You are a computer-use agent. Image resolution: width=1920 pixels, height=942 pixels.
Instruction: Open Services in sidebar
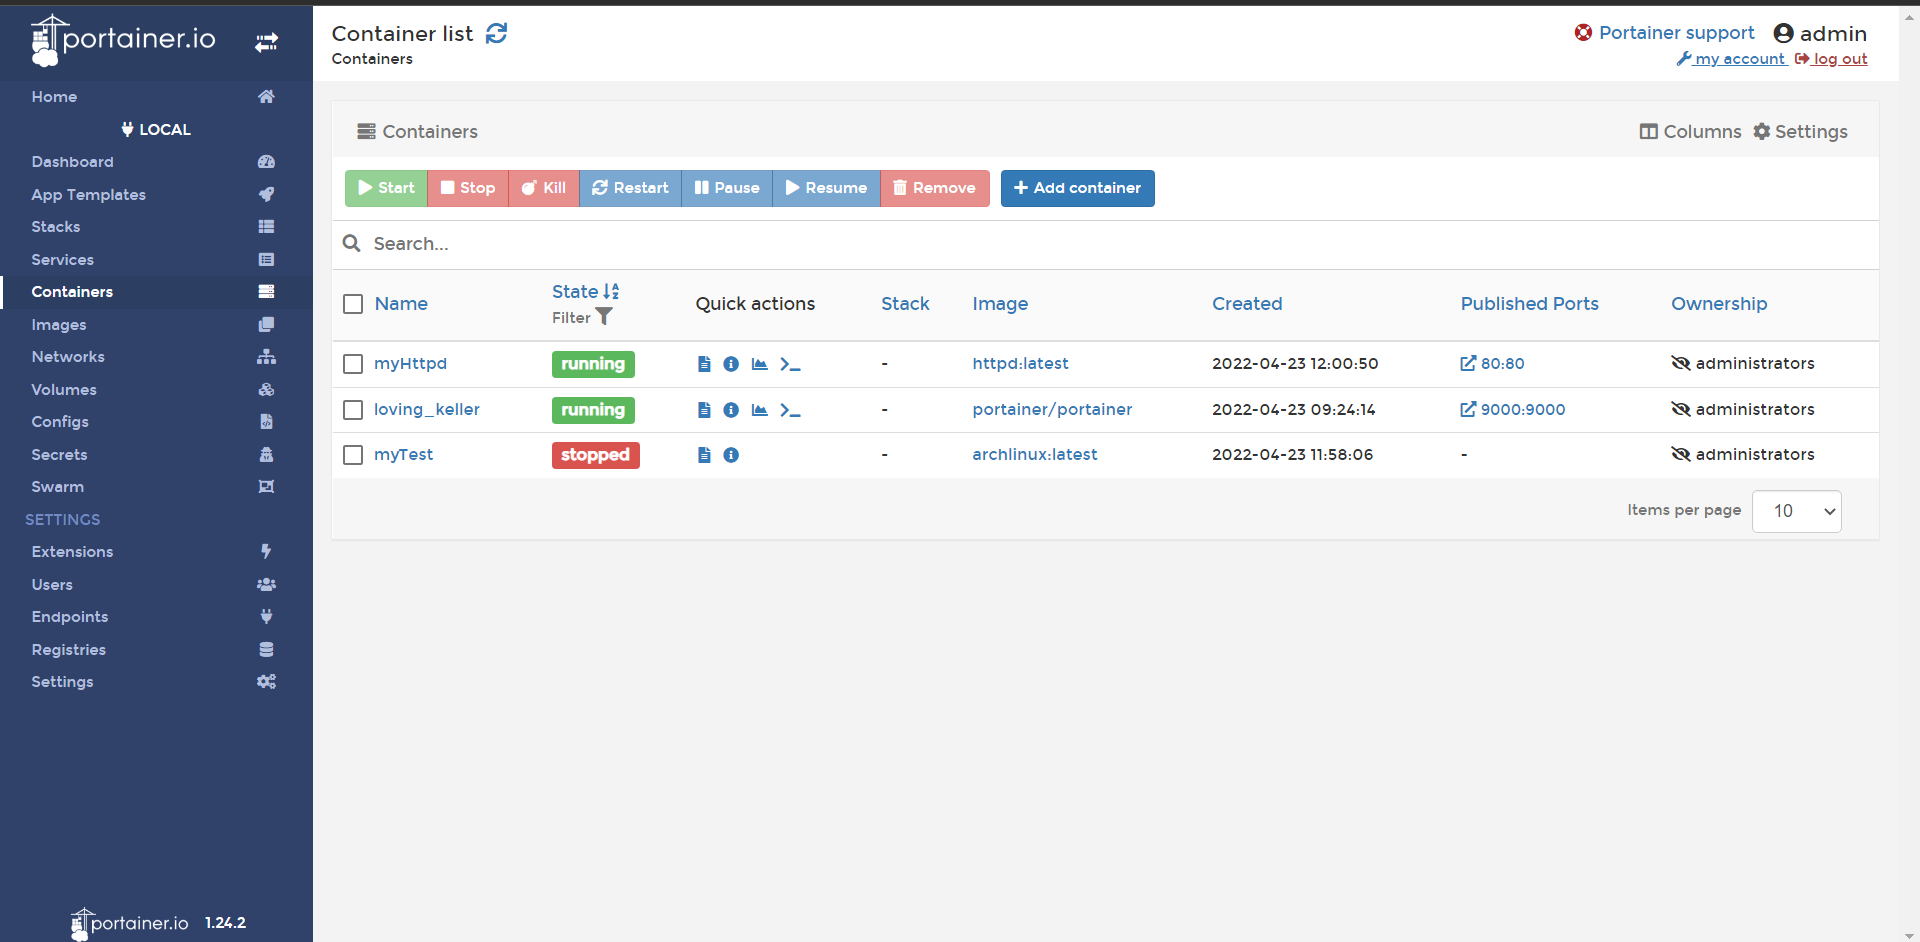click(156, 260)
